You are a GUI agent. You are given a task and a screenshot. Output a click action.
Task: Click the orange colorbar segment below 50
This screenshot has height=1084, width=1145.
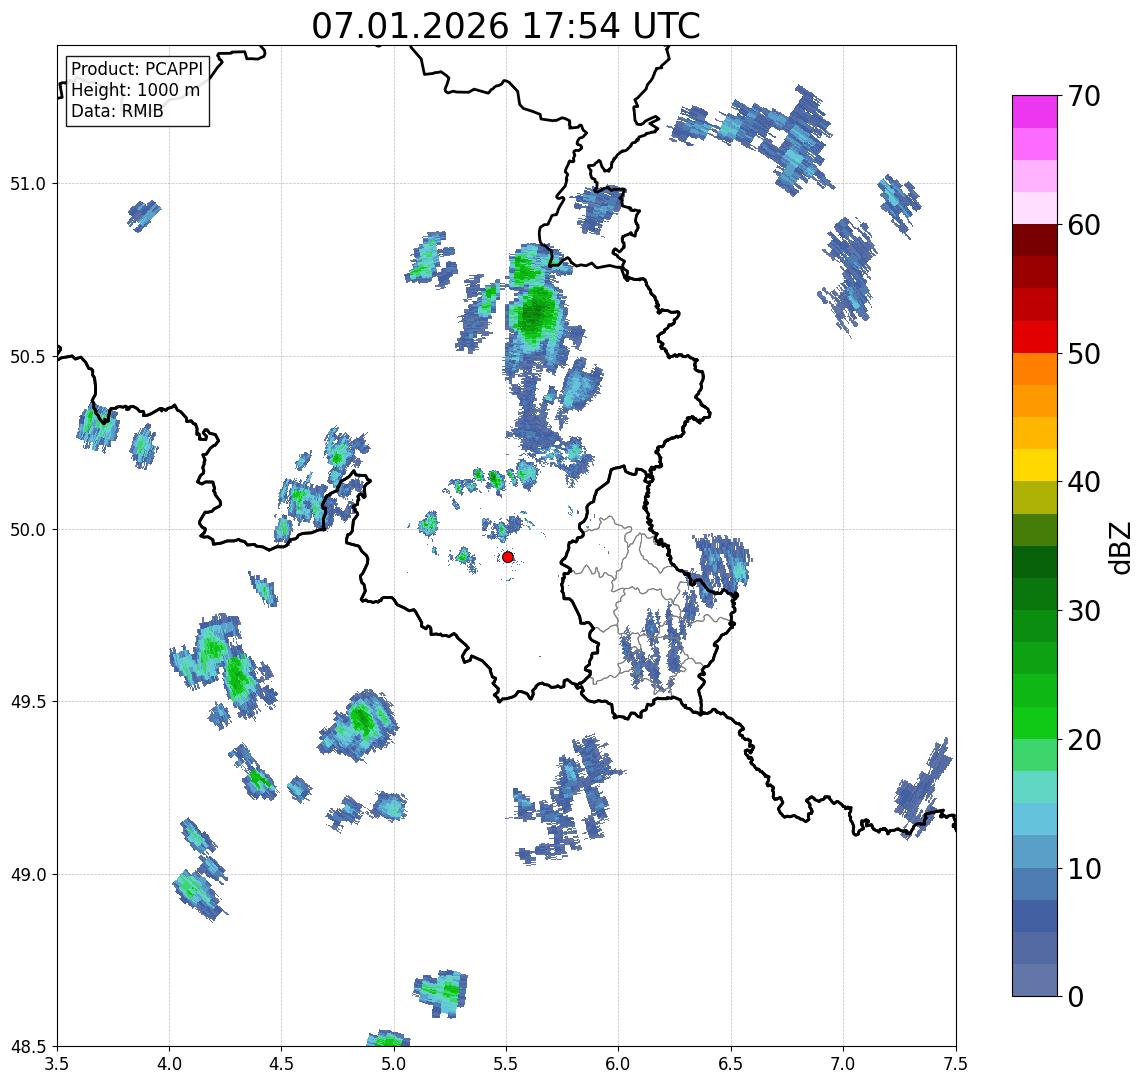tap(1035, 369)
